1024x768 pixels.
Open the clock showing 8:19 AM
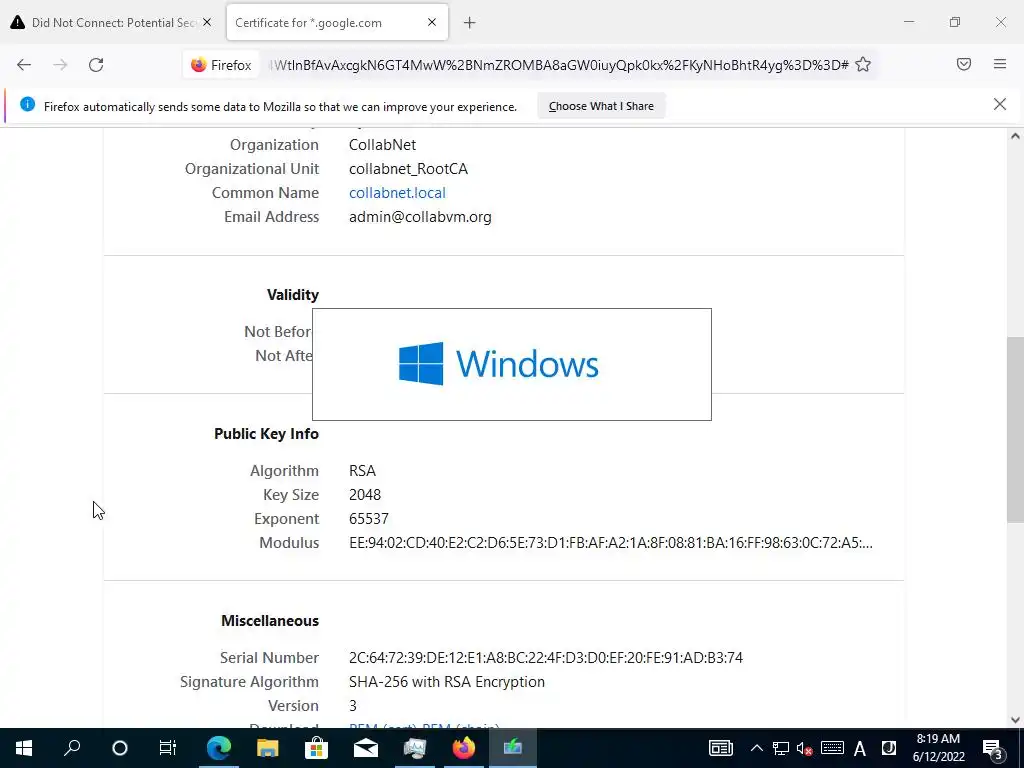(938, 748)
